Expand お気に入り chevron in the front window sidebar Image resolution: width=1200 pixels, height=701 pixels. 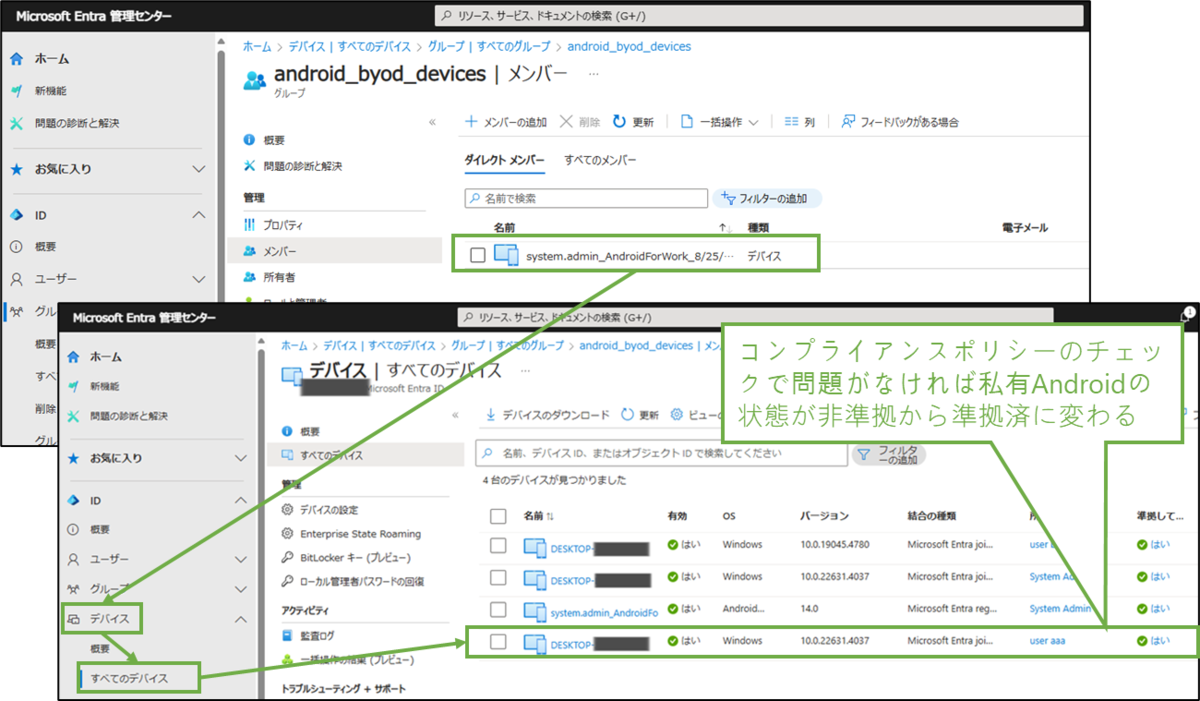[240, 458]
